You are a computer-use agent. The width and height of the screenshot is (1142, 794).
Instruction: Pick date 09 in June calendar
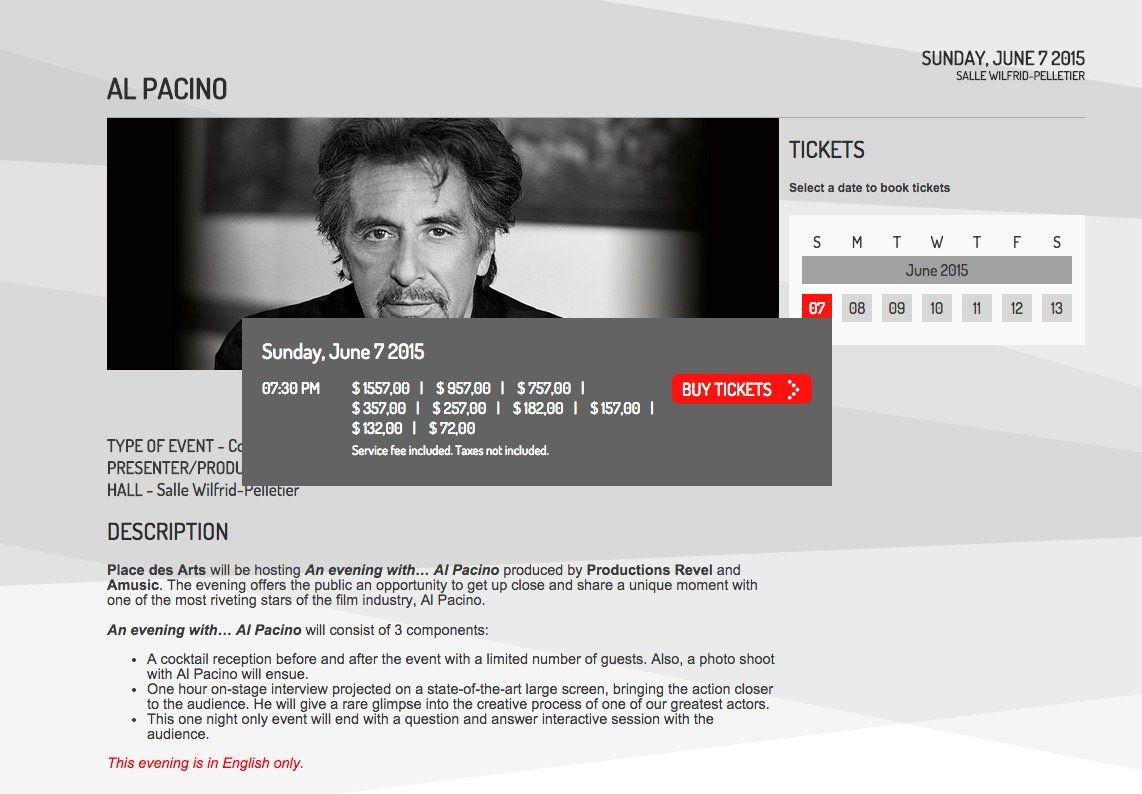(897, 308)
